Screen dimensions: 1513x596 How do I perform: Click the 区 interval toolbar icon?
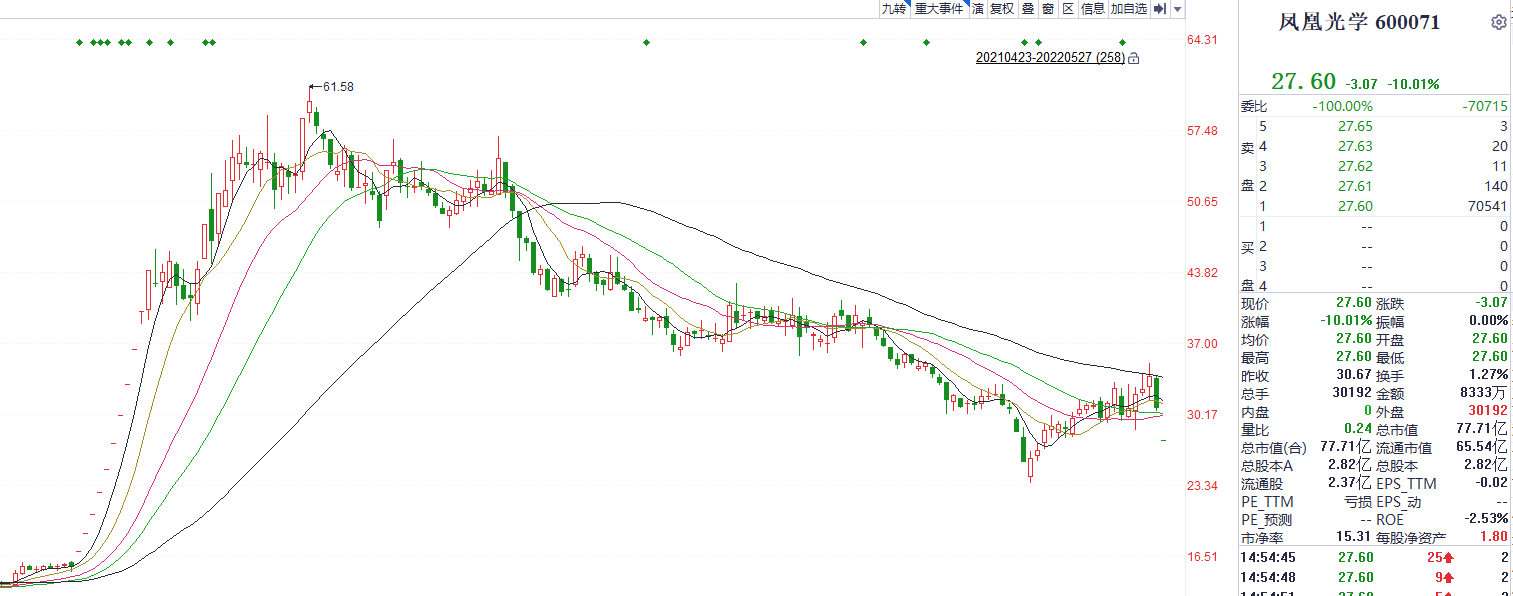click(1068, 9)
